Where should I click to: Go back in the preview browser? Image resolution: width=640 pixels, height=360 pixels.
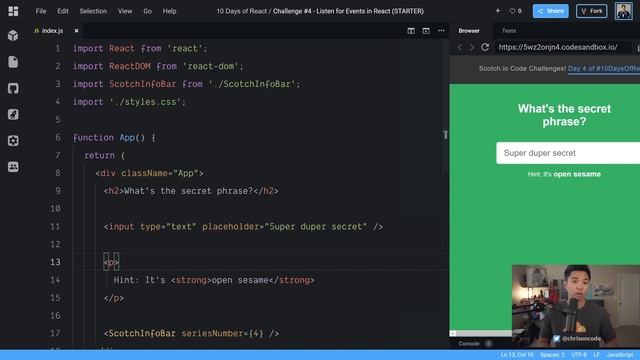click(x=460, y=47)
